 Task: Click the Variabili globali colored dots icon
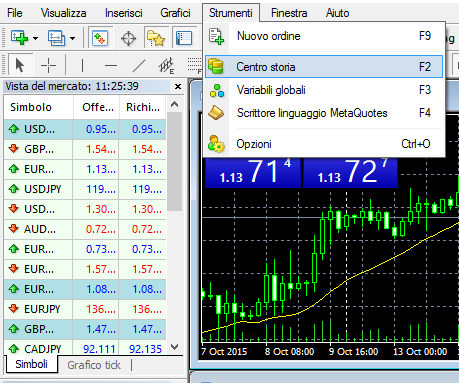point(217,90)
